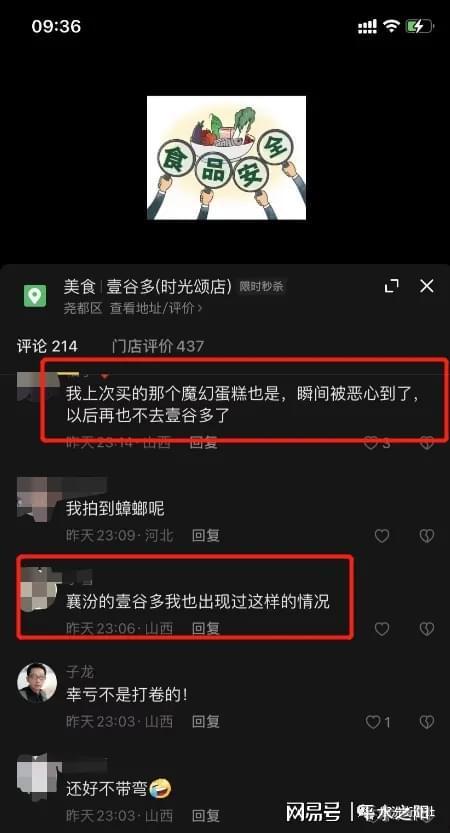Open 查看地址/评价 chevron link

156,308
